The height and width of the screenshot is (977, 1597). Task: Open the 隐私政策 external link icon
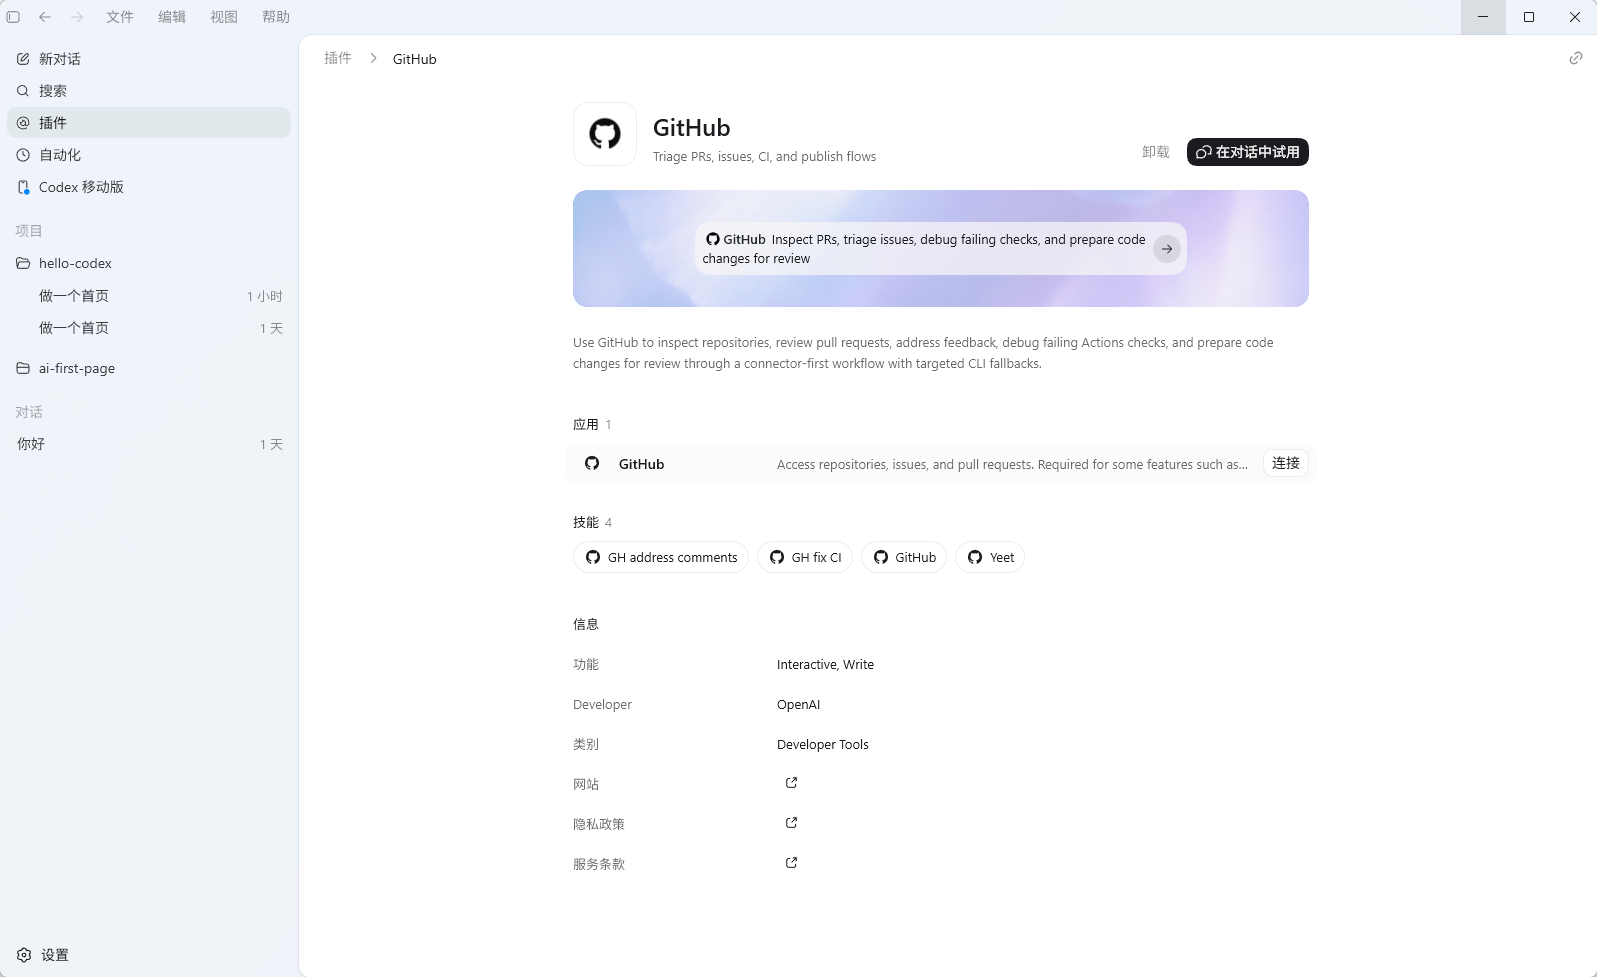point(791,823)
